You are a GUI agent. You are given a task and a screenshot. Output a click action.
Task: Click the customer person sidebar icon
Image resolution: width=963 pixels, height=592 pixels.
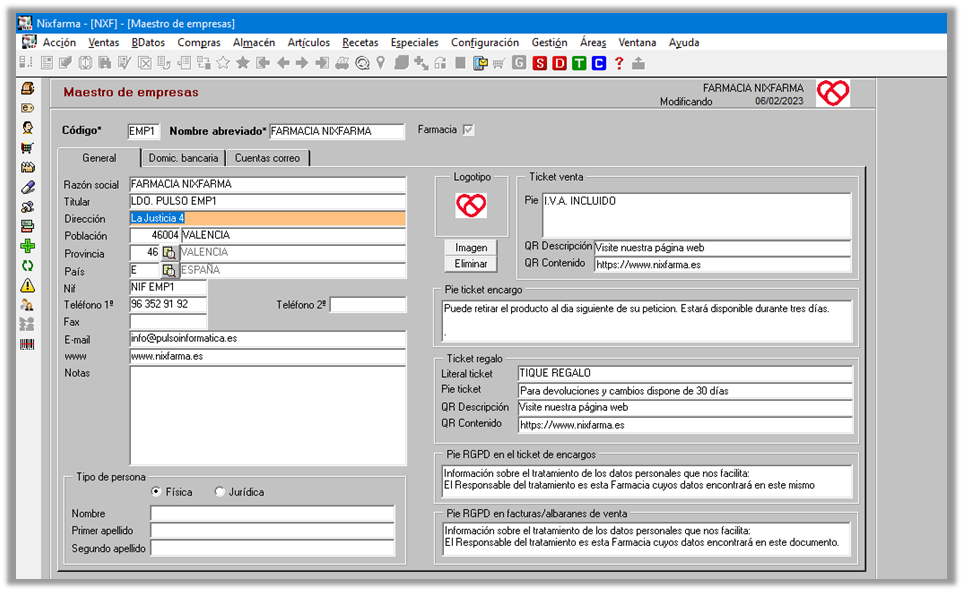coord(28,128)
